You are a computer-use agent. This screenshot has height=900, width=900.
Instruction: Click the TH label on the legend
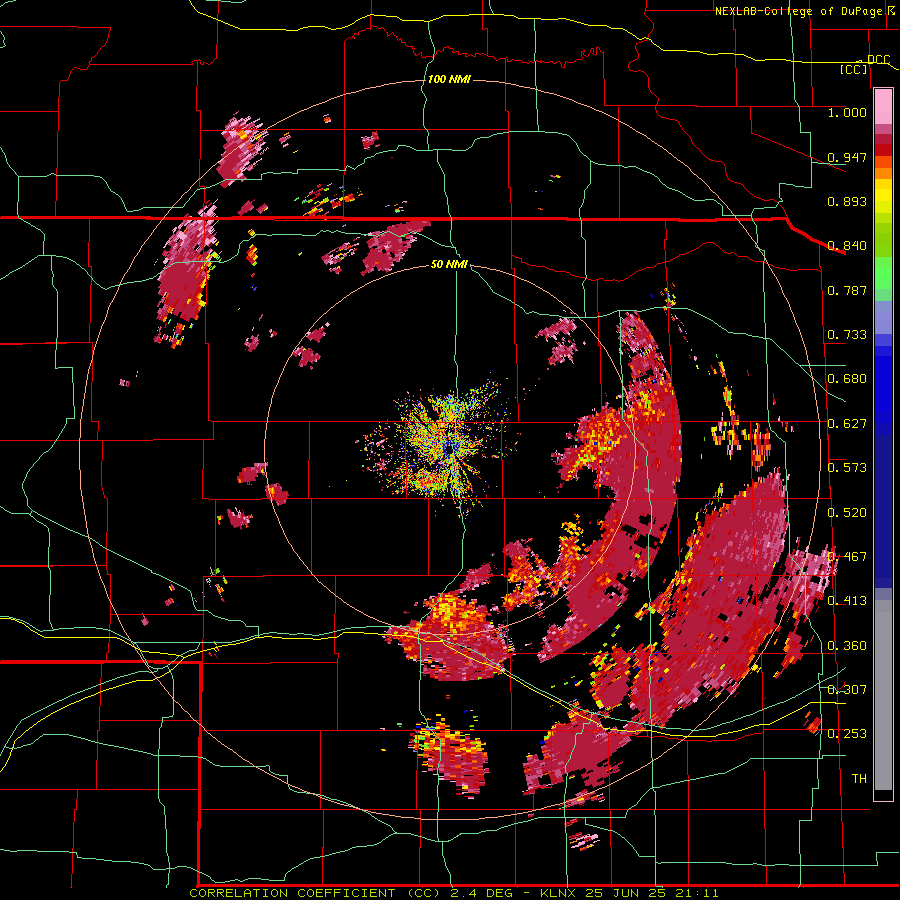coord(859,779)
